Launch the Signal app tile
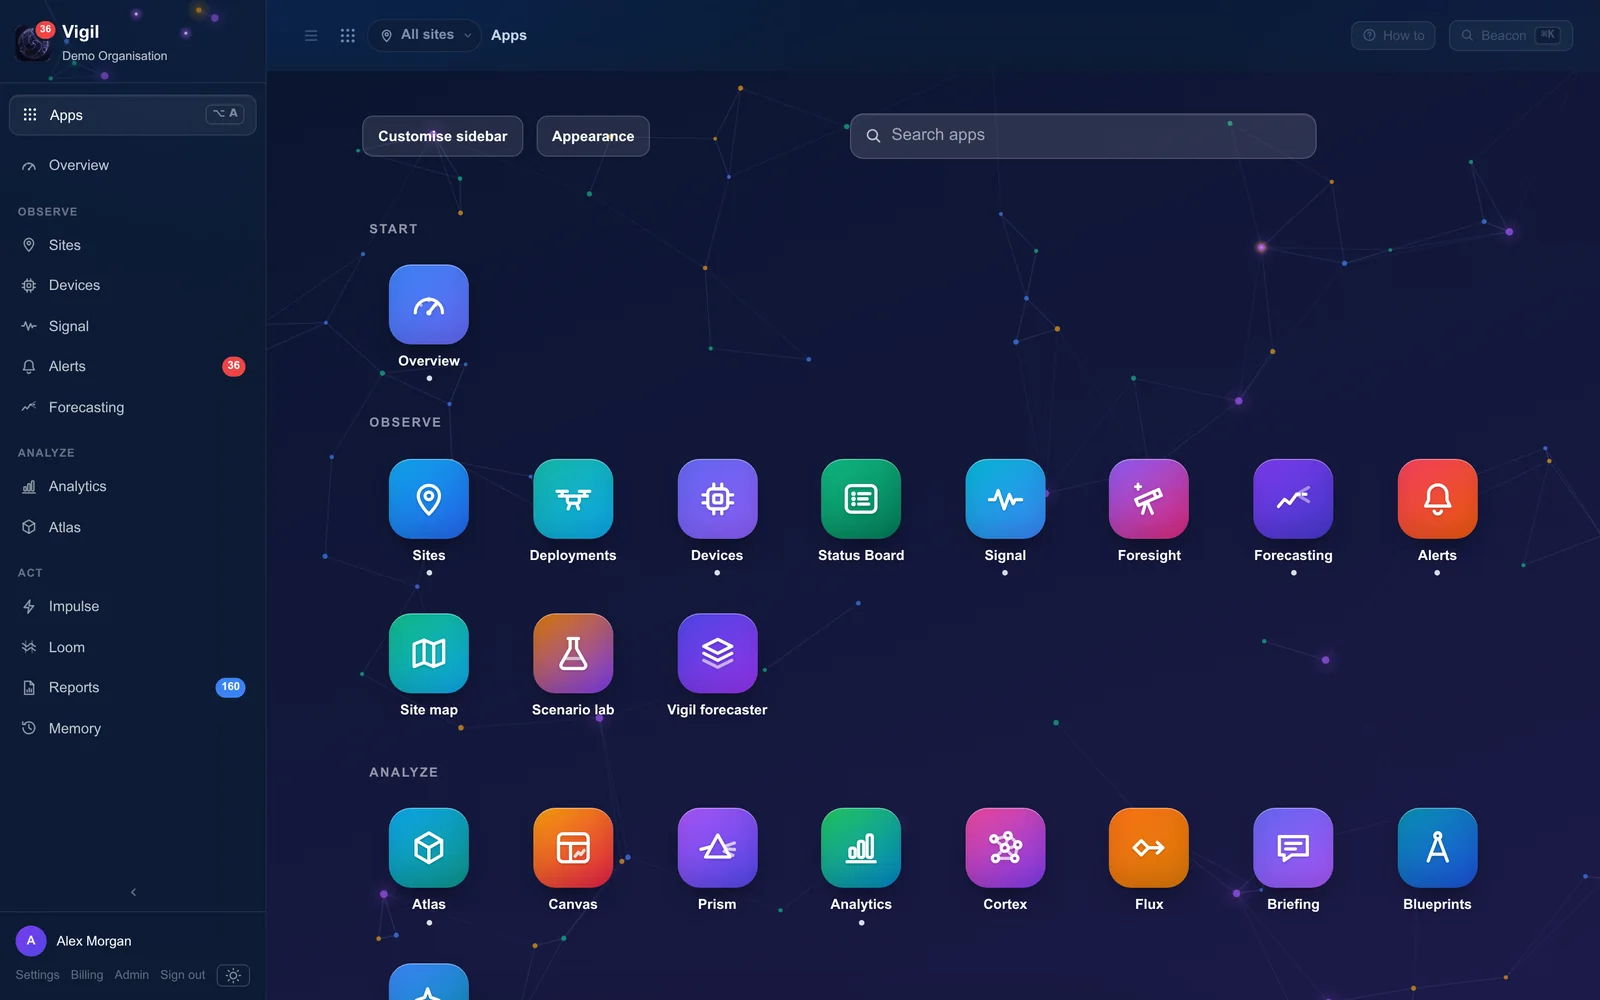The height and width of the screenshot is (1000, 1600). click(x=1005, y=498)
